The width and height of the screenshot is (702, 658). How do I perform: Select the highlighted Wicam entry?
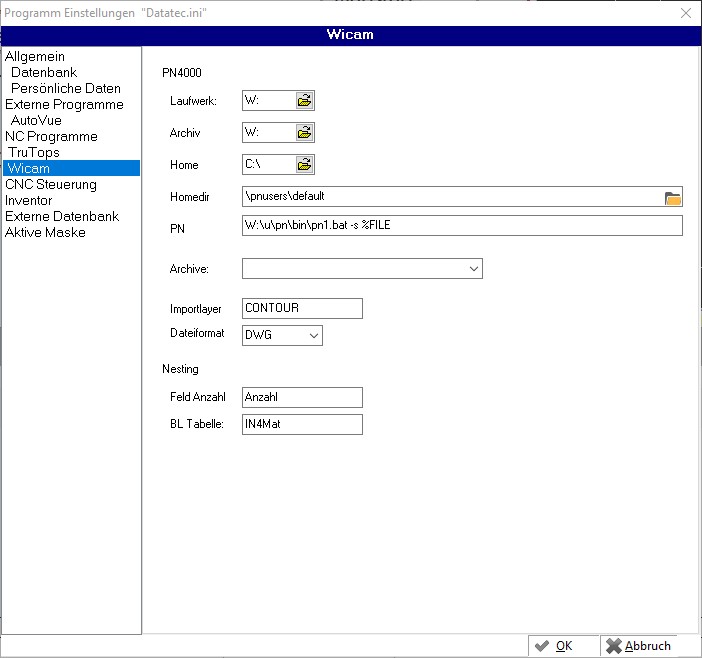(72, 168)
